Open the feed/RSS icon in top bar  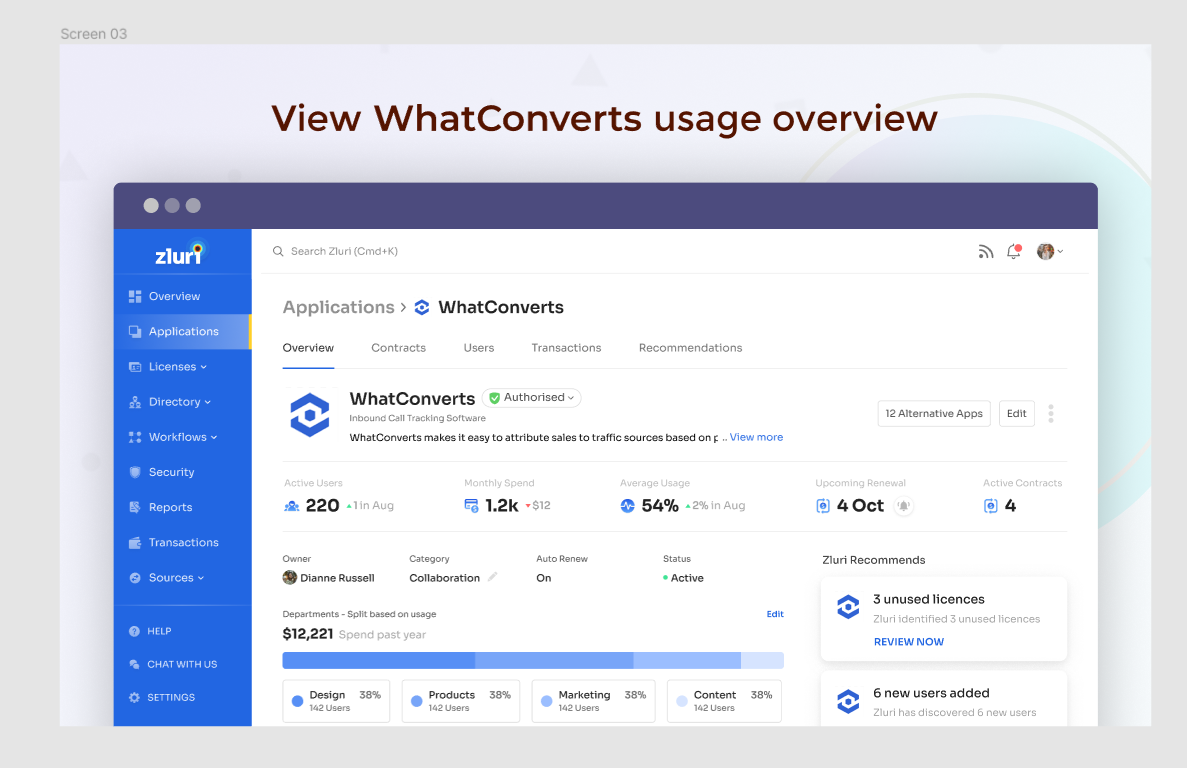pos(985,252)
